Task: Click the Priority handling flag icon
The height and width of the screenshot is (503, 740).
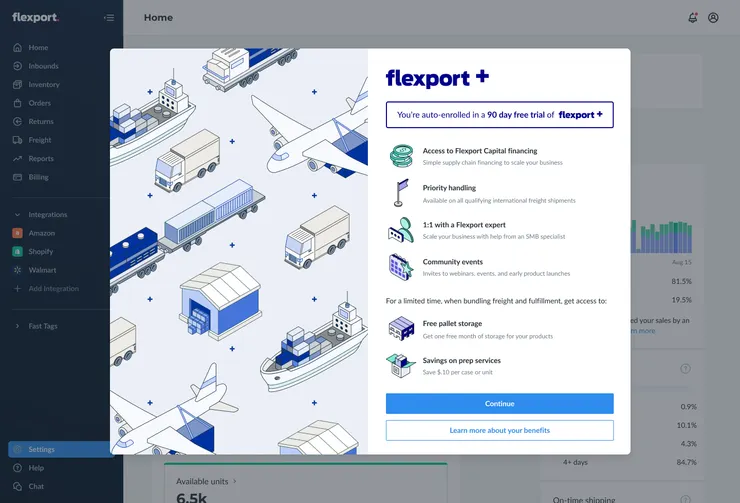Action: [401, 193]
